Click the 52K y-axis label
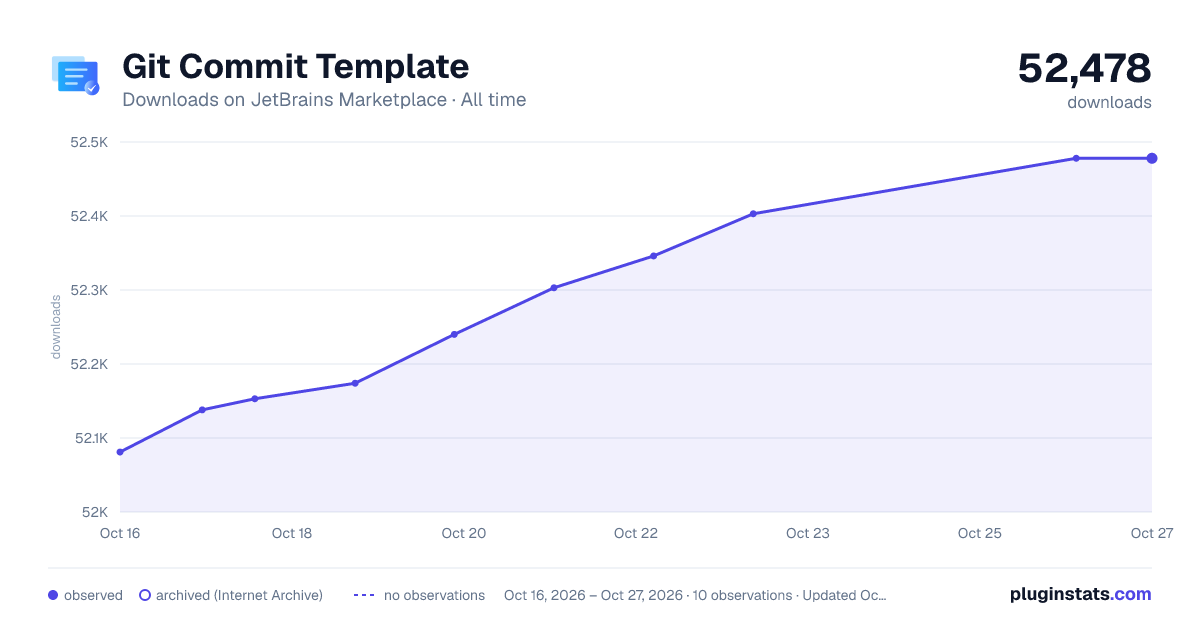This screenshot has height=630, width=1200. 95,512
